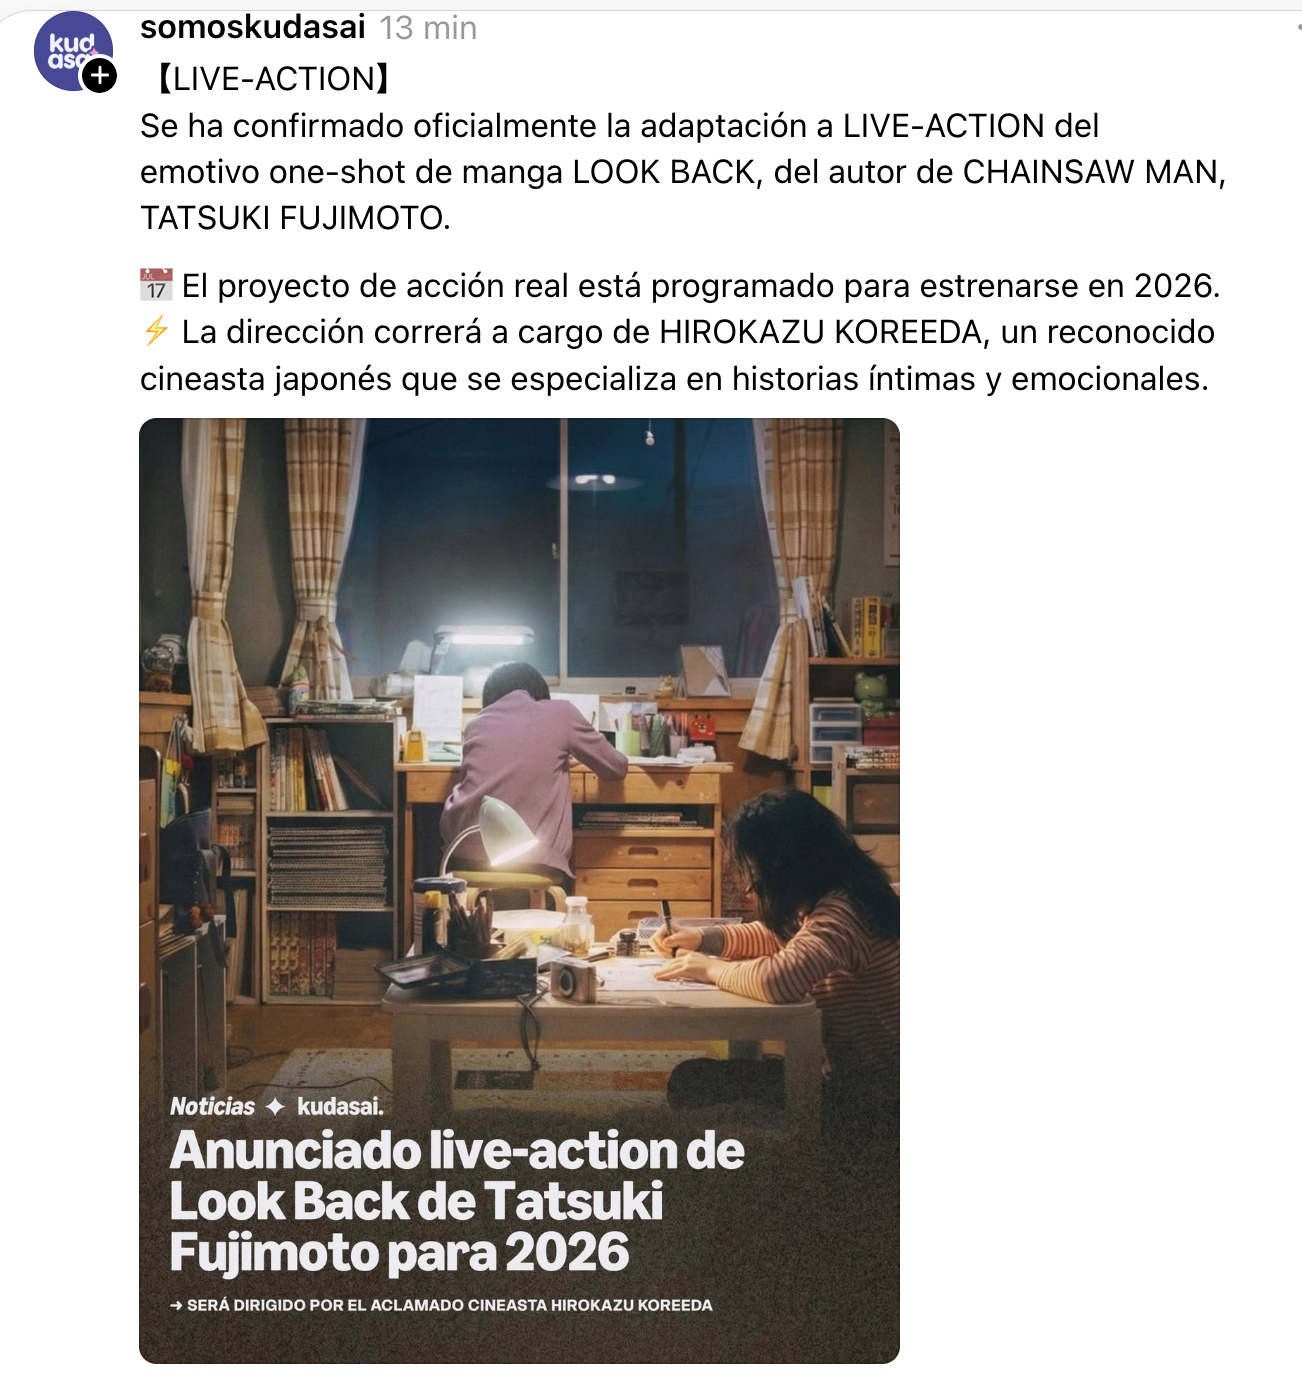Click the calendar emoji in the post
Screen dimensions: 1302x1384
pos(156,285)
